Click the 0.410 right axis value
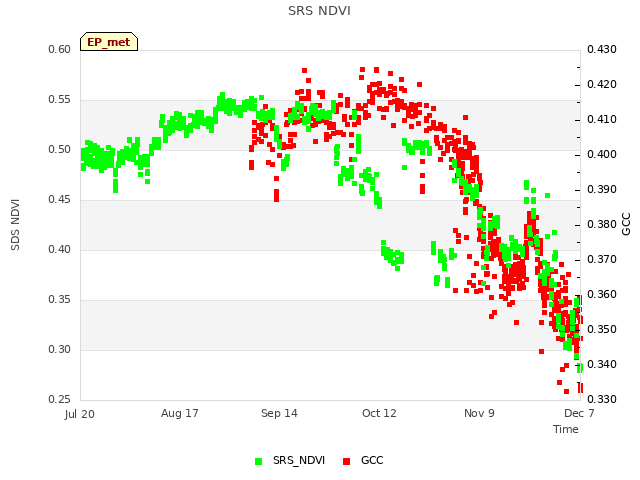Viewport: 640px width, 480px height. point(602,120)
